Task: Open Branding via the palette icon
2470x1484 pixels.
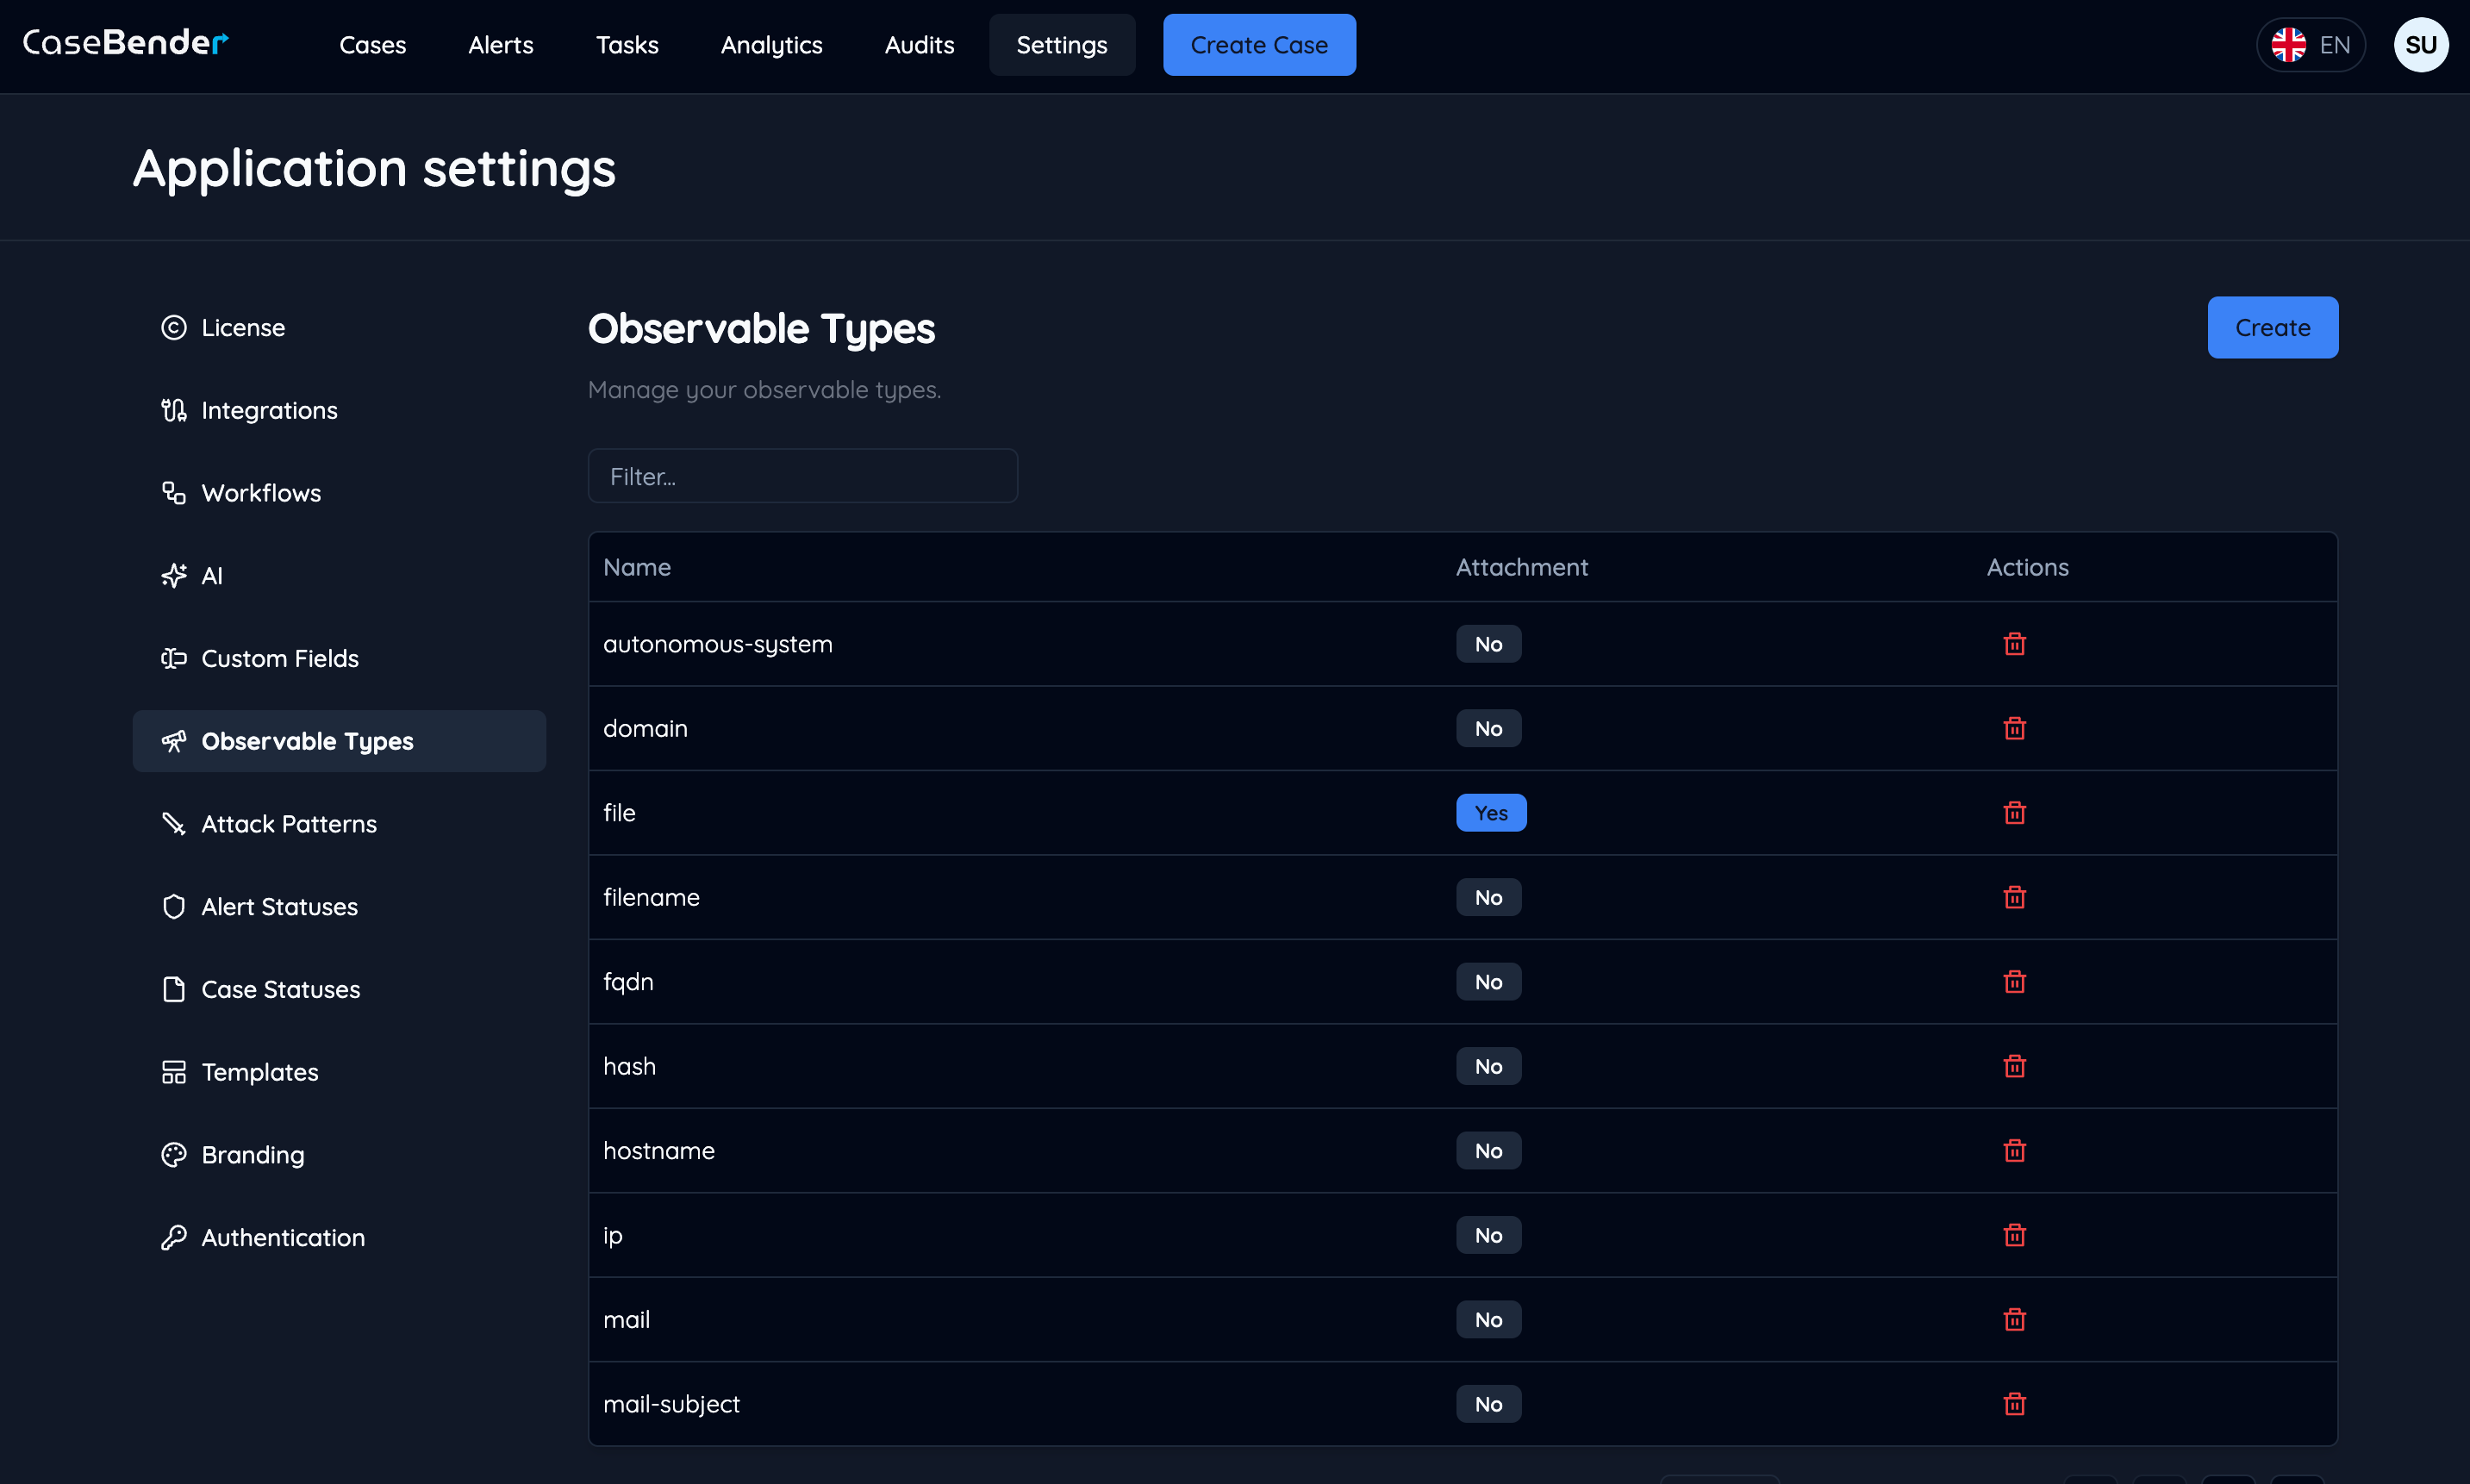Action: (173, 1154)
